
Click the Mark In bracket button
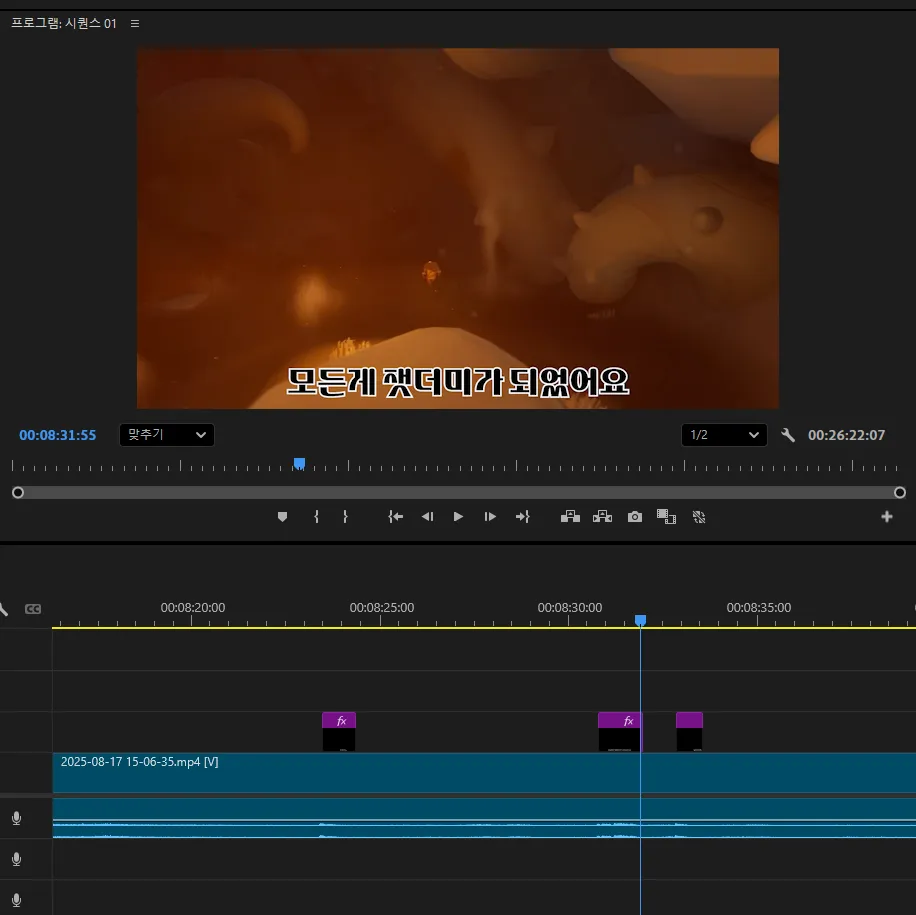pyautogui.click(x=316, y=517)
